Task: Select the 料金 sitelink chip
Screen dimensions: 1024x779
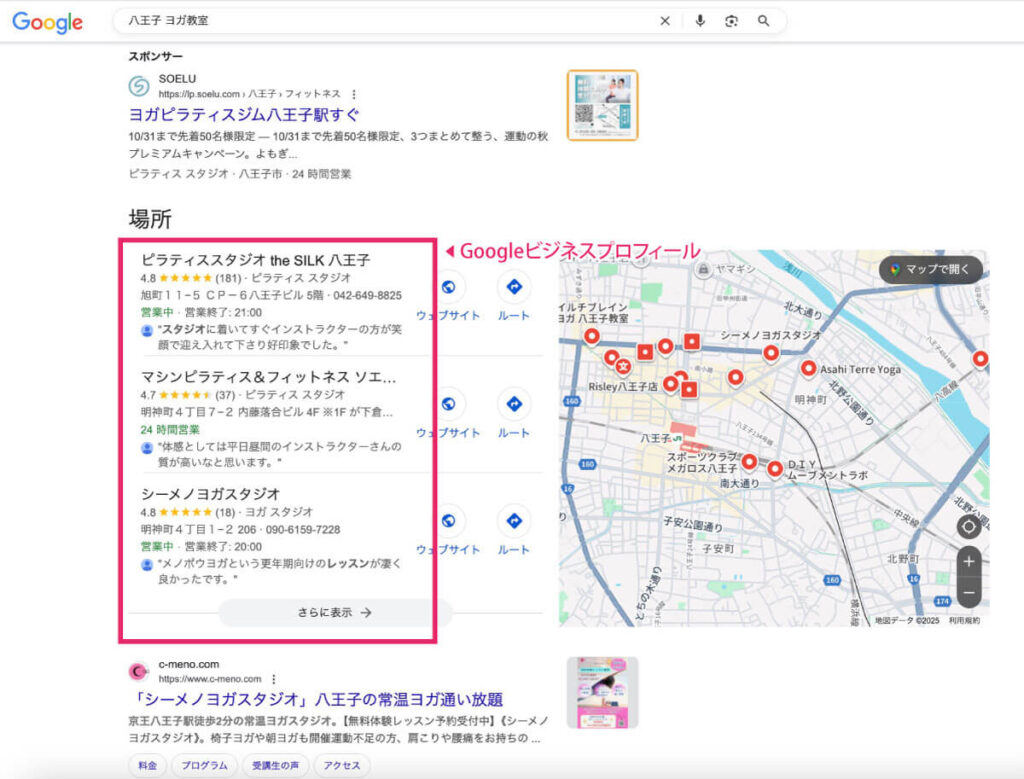Action: coord(147,766)
